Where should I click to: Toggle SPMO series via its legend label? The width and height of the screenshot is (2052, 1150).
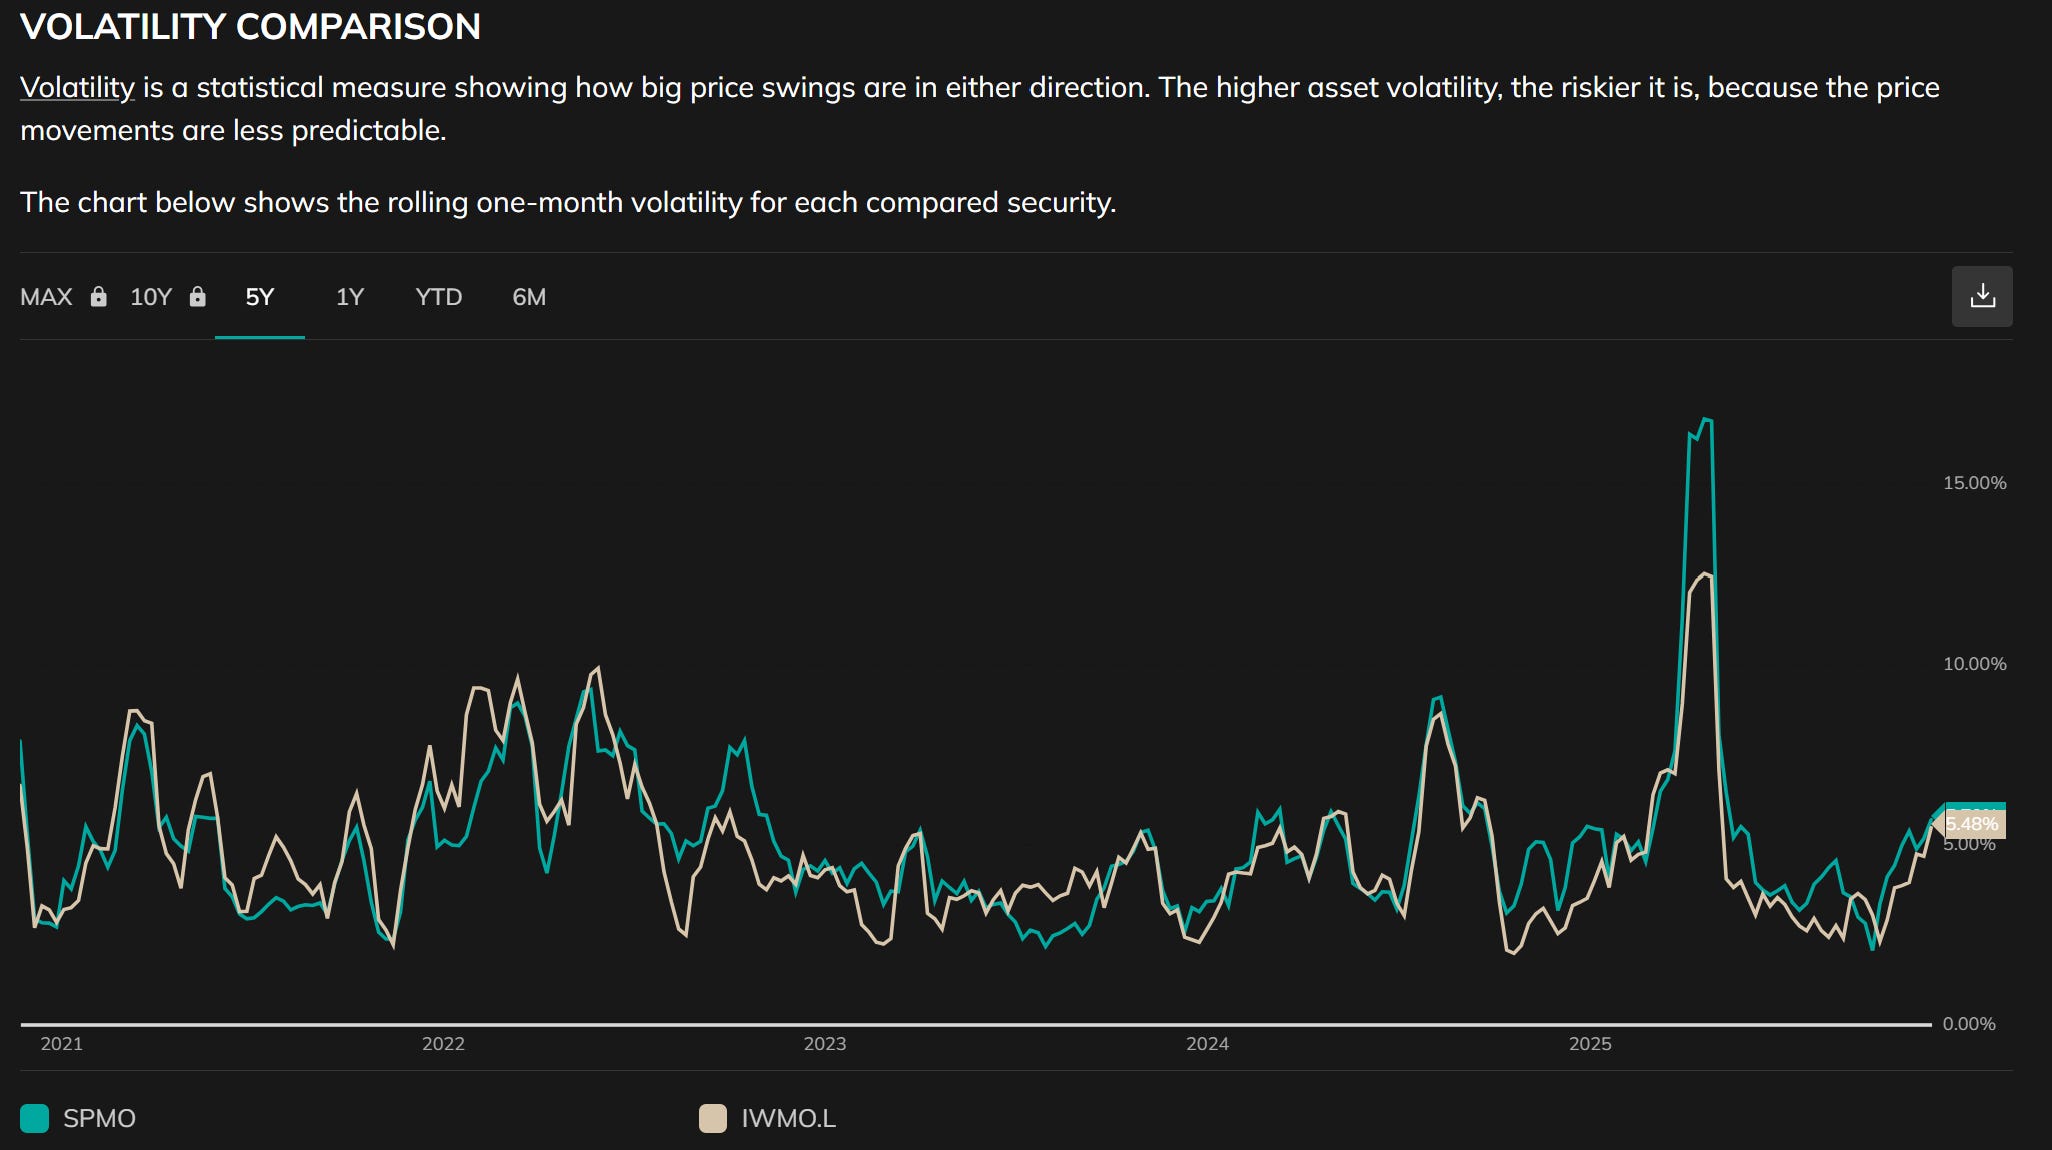pyautogui.click(x=99, y=1118)
